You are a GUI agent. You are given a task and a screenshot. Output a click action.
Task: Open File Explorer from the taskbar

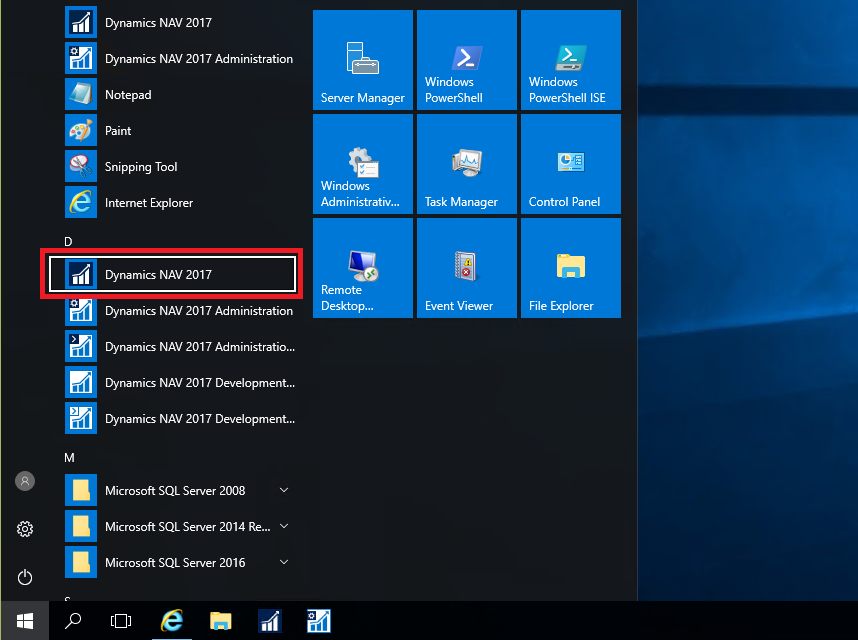221,621
